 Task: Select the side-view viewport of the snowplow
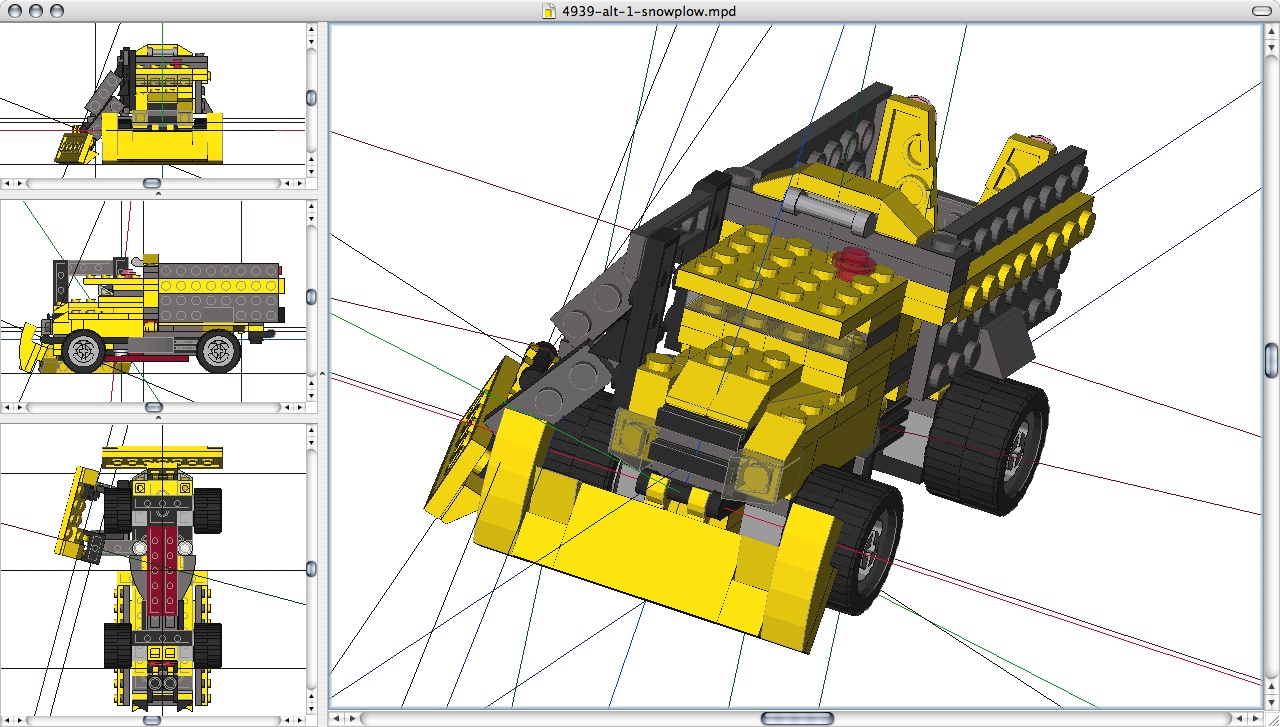(150, 300)
